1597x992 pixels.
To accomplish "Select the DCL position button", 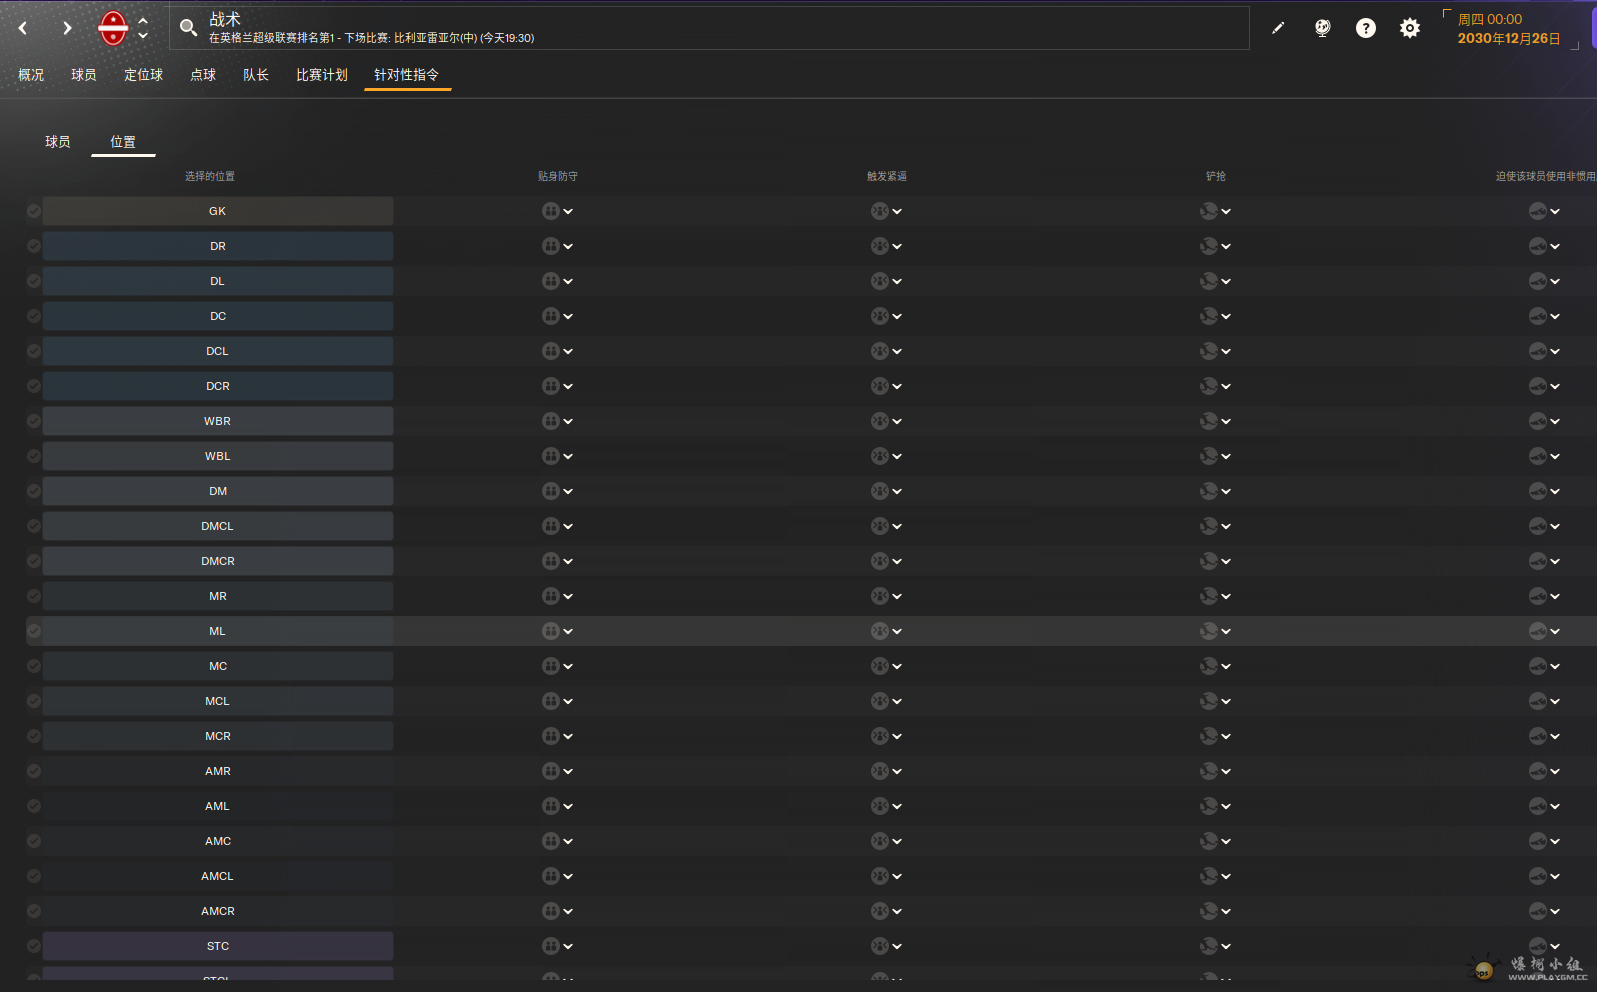I will tap(218, 351).
